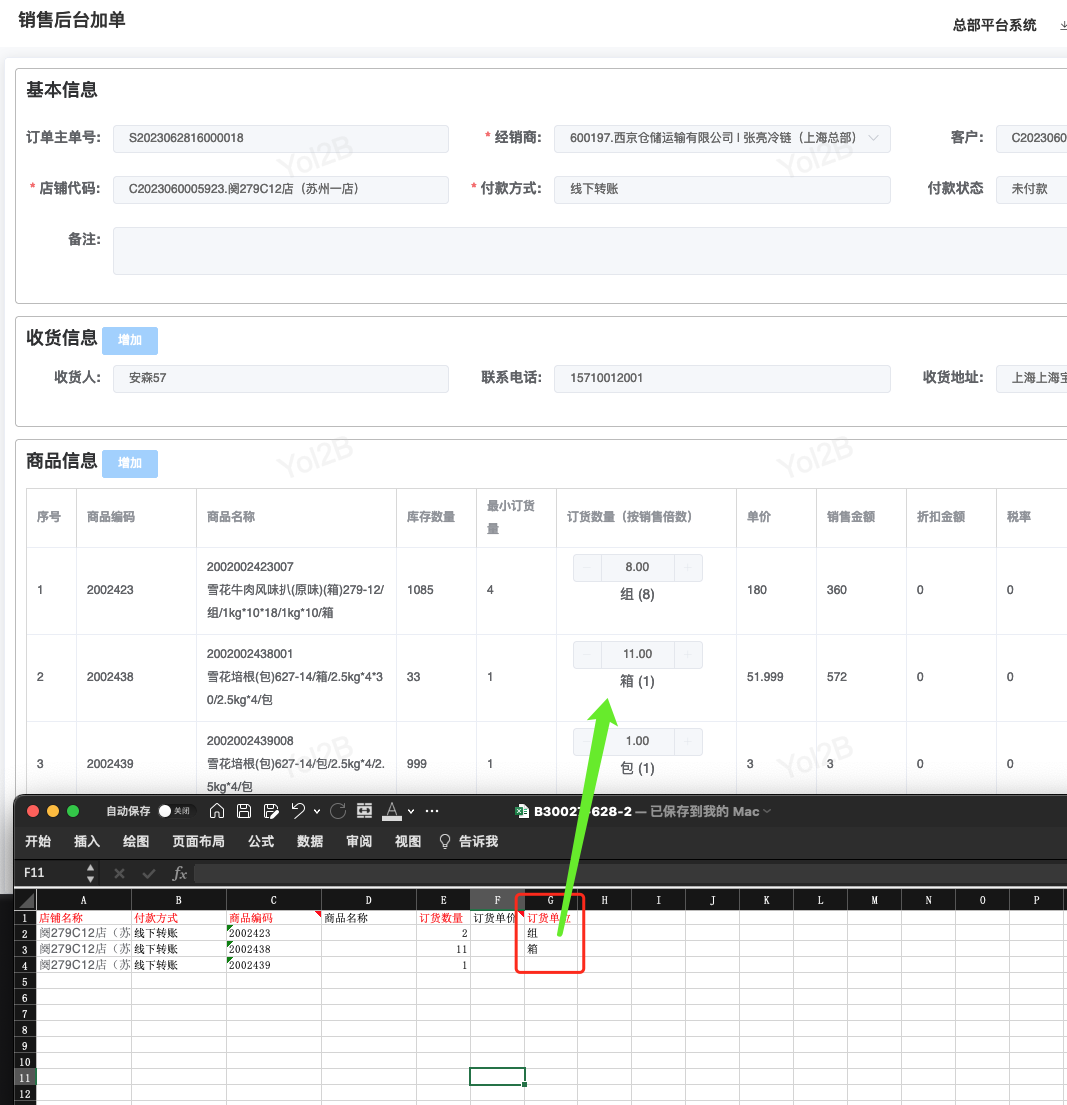The height and width of the screenshot is (1105, 1067).
Task: Switch to the 页面布局 ribbon tab
Action: (198, 842)
